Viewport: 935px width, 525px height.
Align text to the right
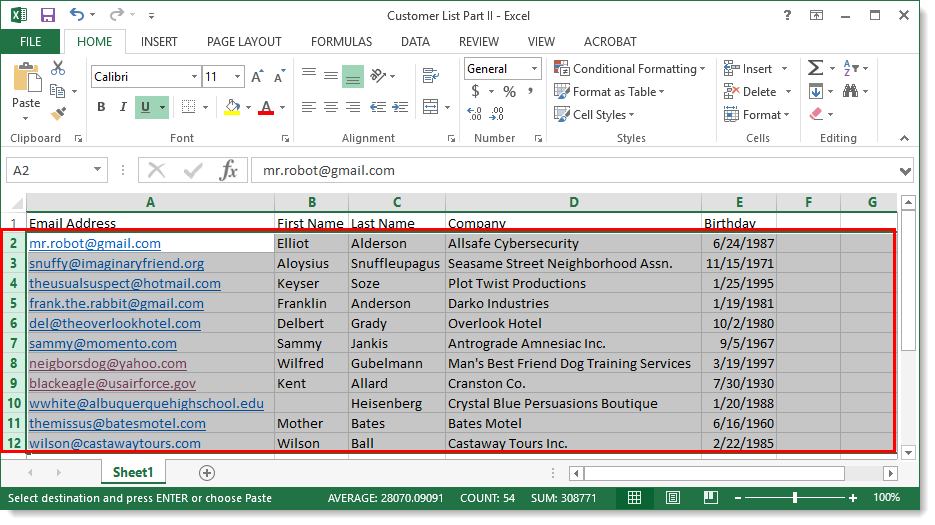pyautogui.click(x=353, y=107)
